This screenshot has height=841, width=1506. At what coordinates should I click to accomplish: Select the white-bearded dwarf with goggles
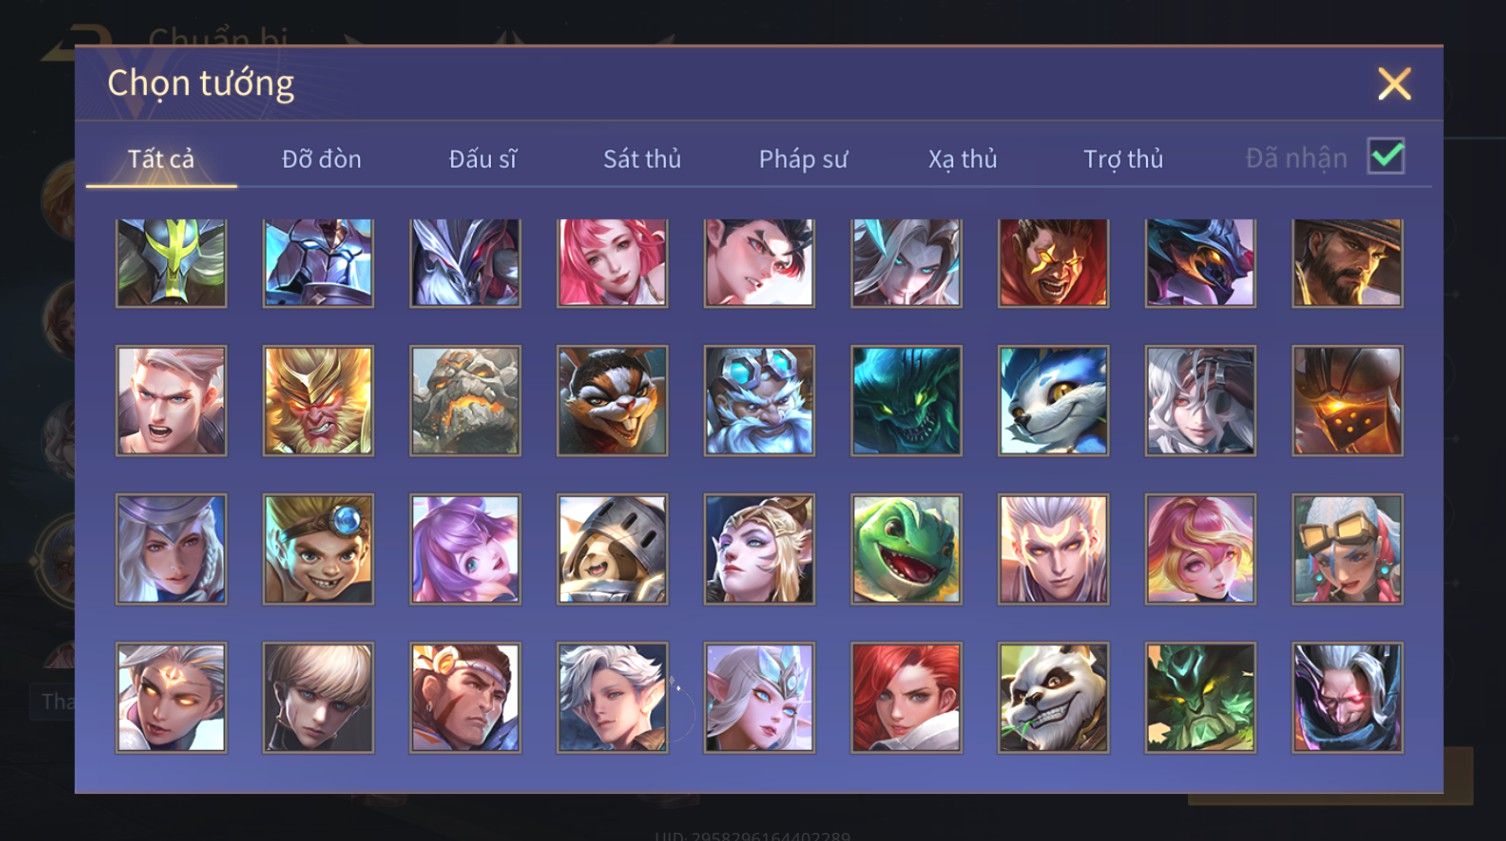click(759, 401)
